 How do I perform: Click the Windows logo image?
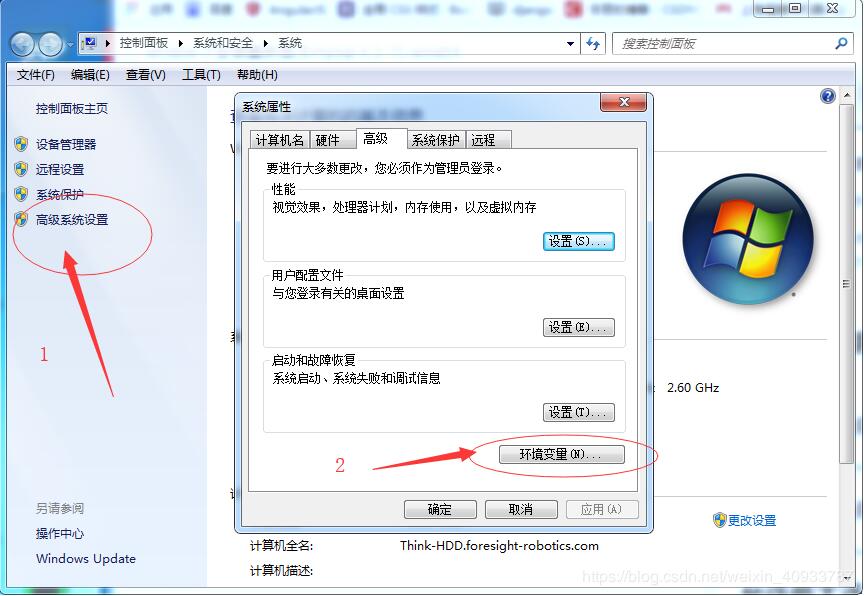pos(748,240)
